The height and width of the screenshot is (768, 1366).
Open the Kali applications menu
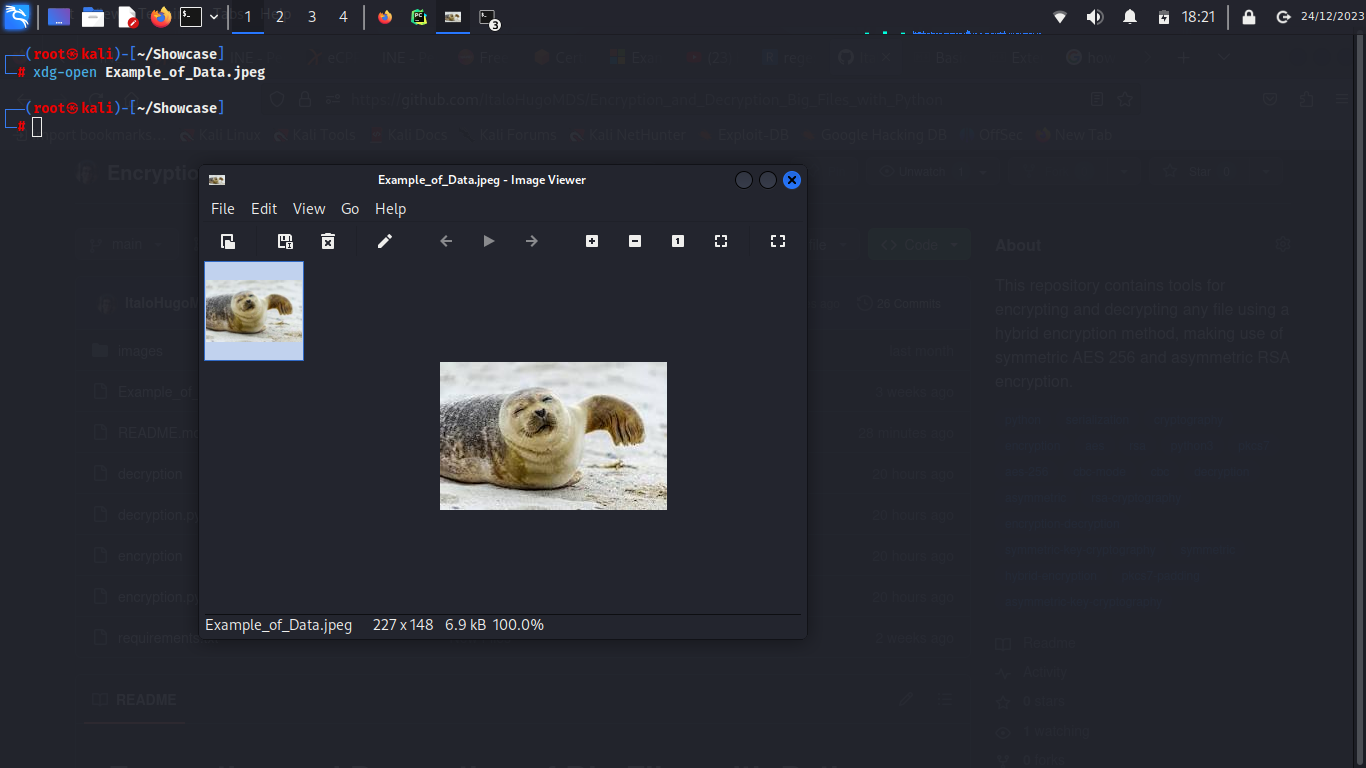coord(17,17)
